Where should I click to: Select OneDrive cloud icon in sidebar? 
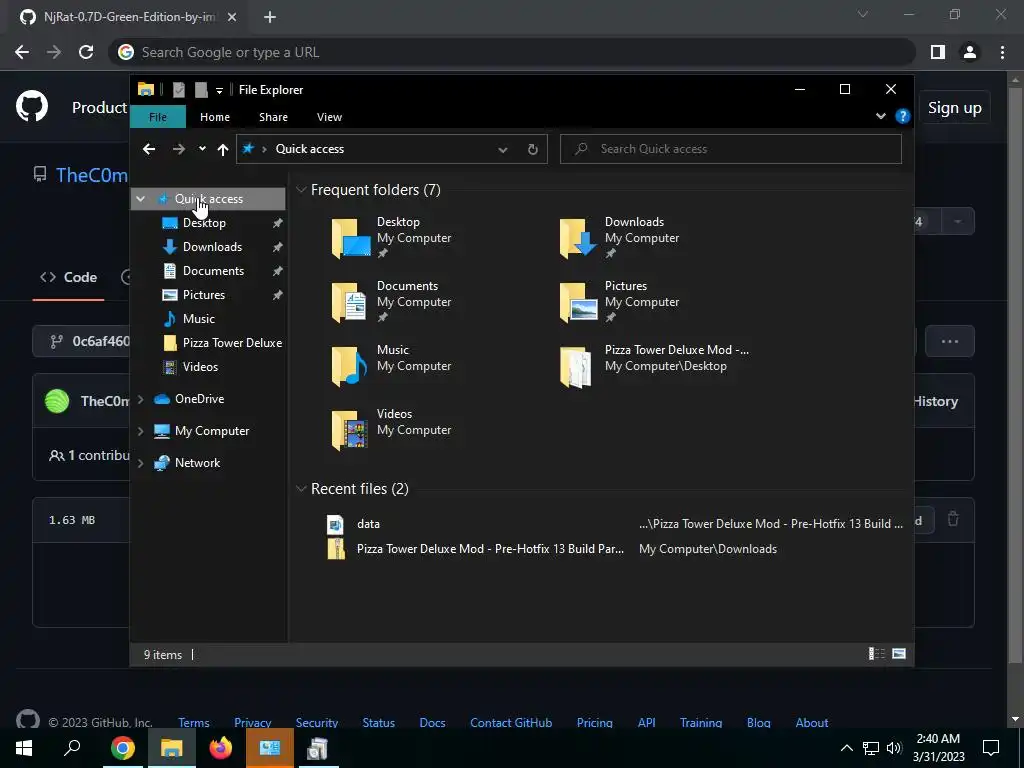tap(161, 399)
